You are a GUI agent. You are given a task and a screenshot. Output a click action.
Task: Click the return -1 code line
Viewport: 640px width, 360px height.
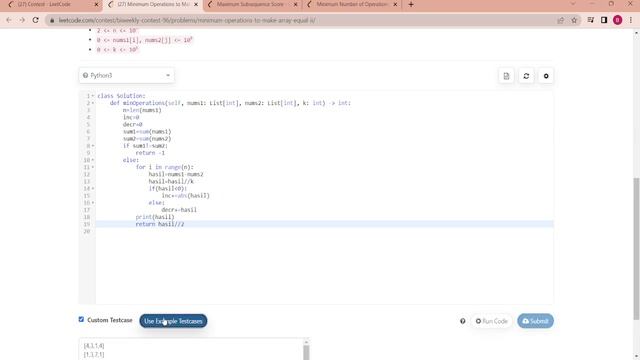(150, 153)
